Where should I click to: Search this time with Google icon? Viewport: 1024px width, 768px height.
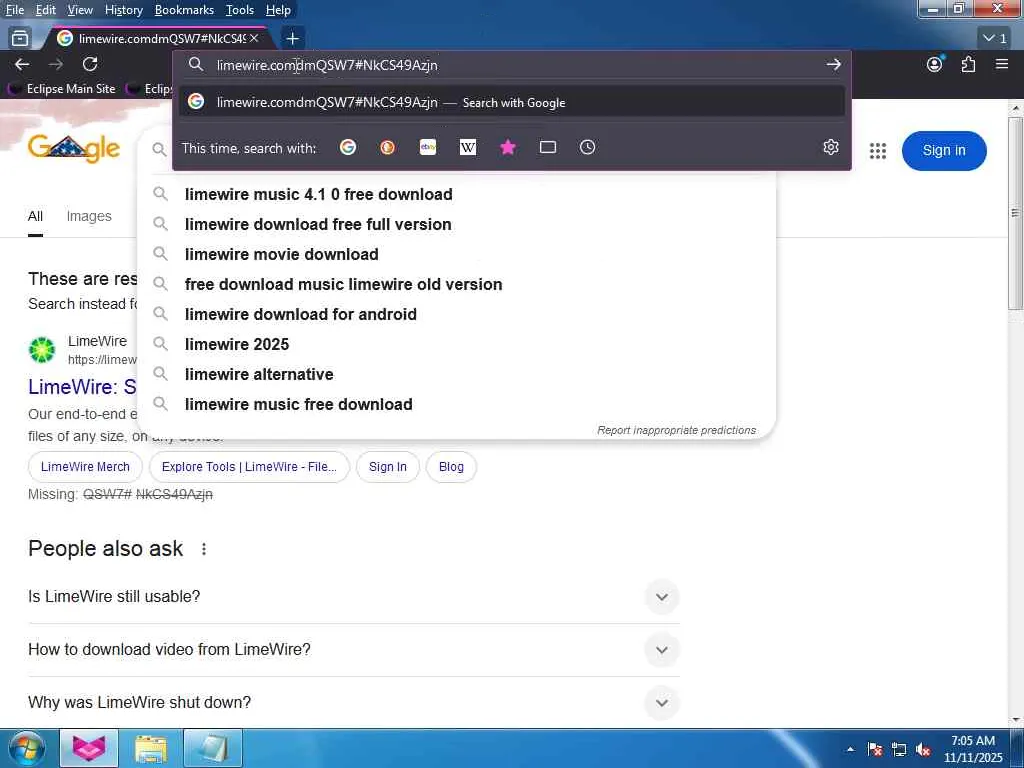pyautogui.click(x=348, y=148)
